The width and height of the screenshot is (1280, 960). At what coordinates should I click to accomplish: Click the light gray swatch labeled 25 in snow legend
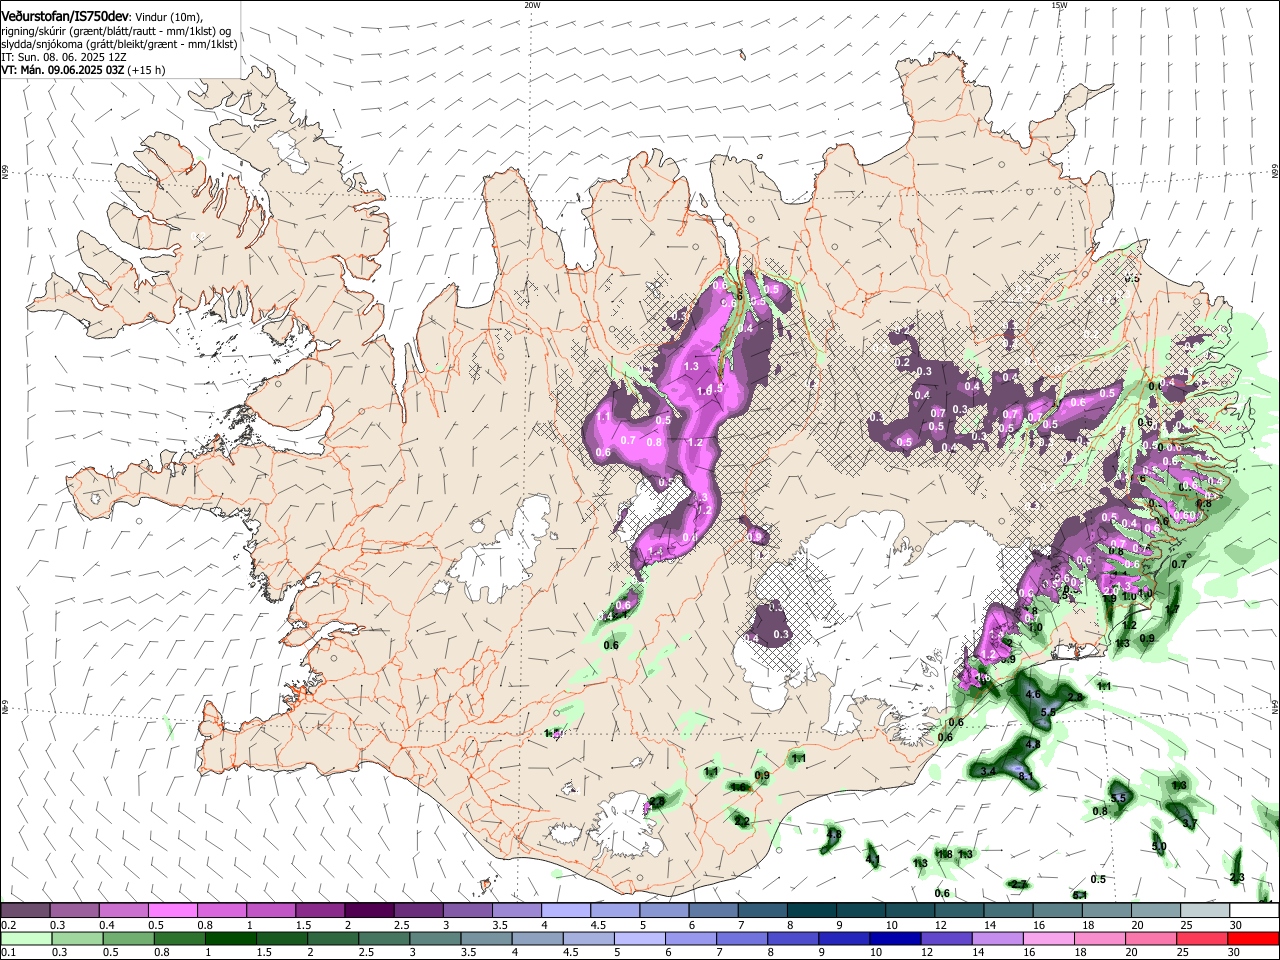1205,911
